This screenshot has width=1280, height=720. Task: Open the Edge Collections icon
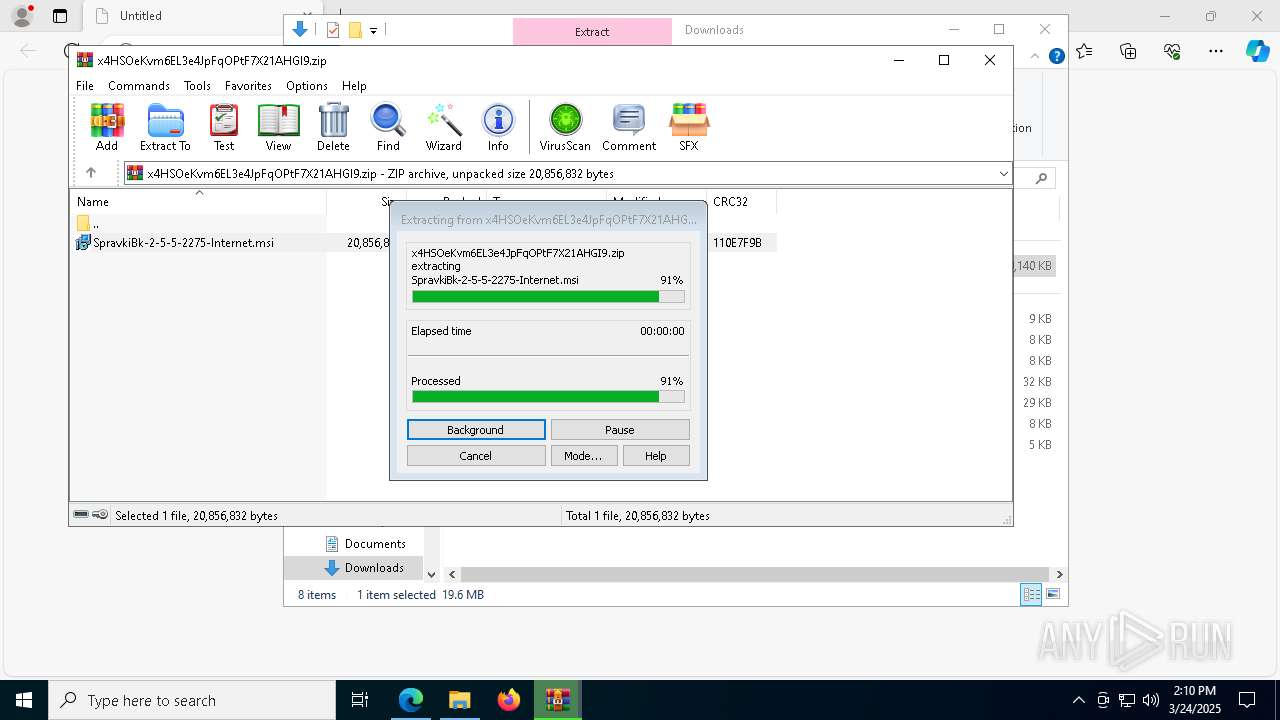(1129, 51)
